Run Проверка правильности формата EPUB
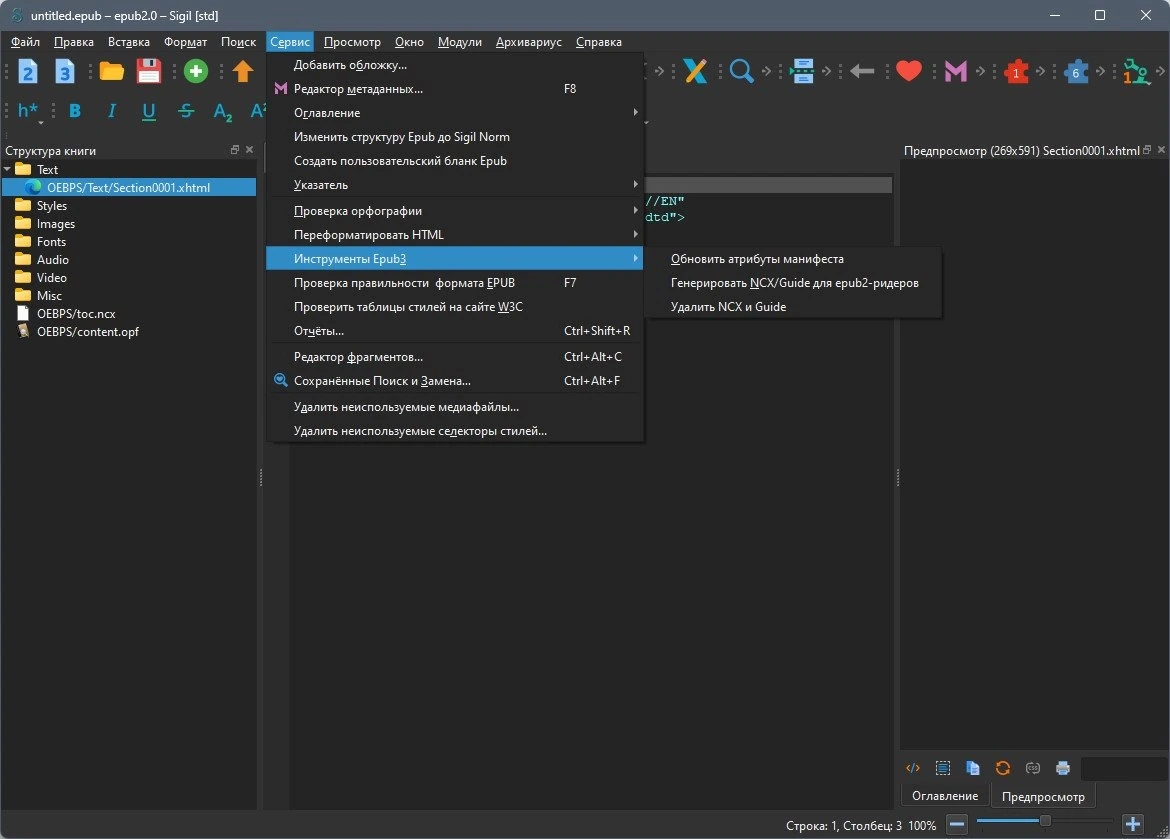The image size is (1170, 839). (x=455, y=283)
